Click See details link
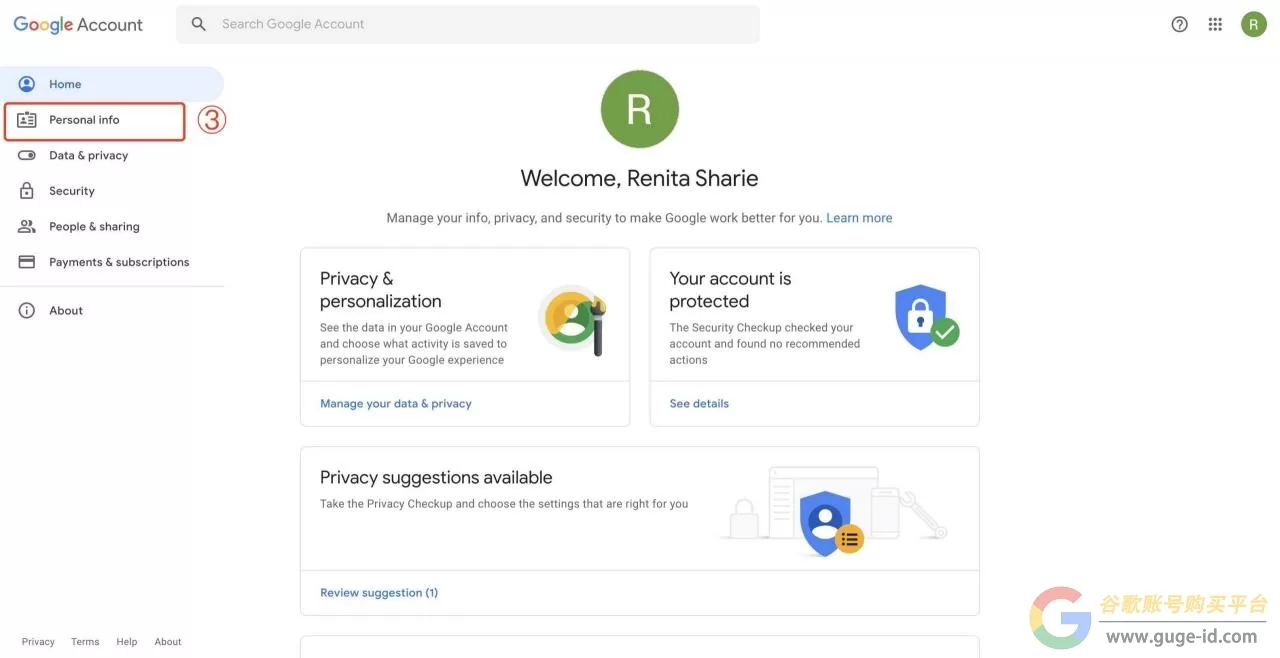The image size is (1280, 658). pos(699,404)
